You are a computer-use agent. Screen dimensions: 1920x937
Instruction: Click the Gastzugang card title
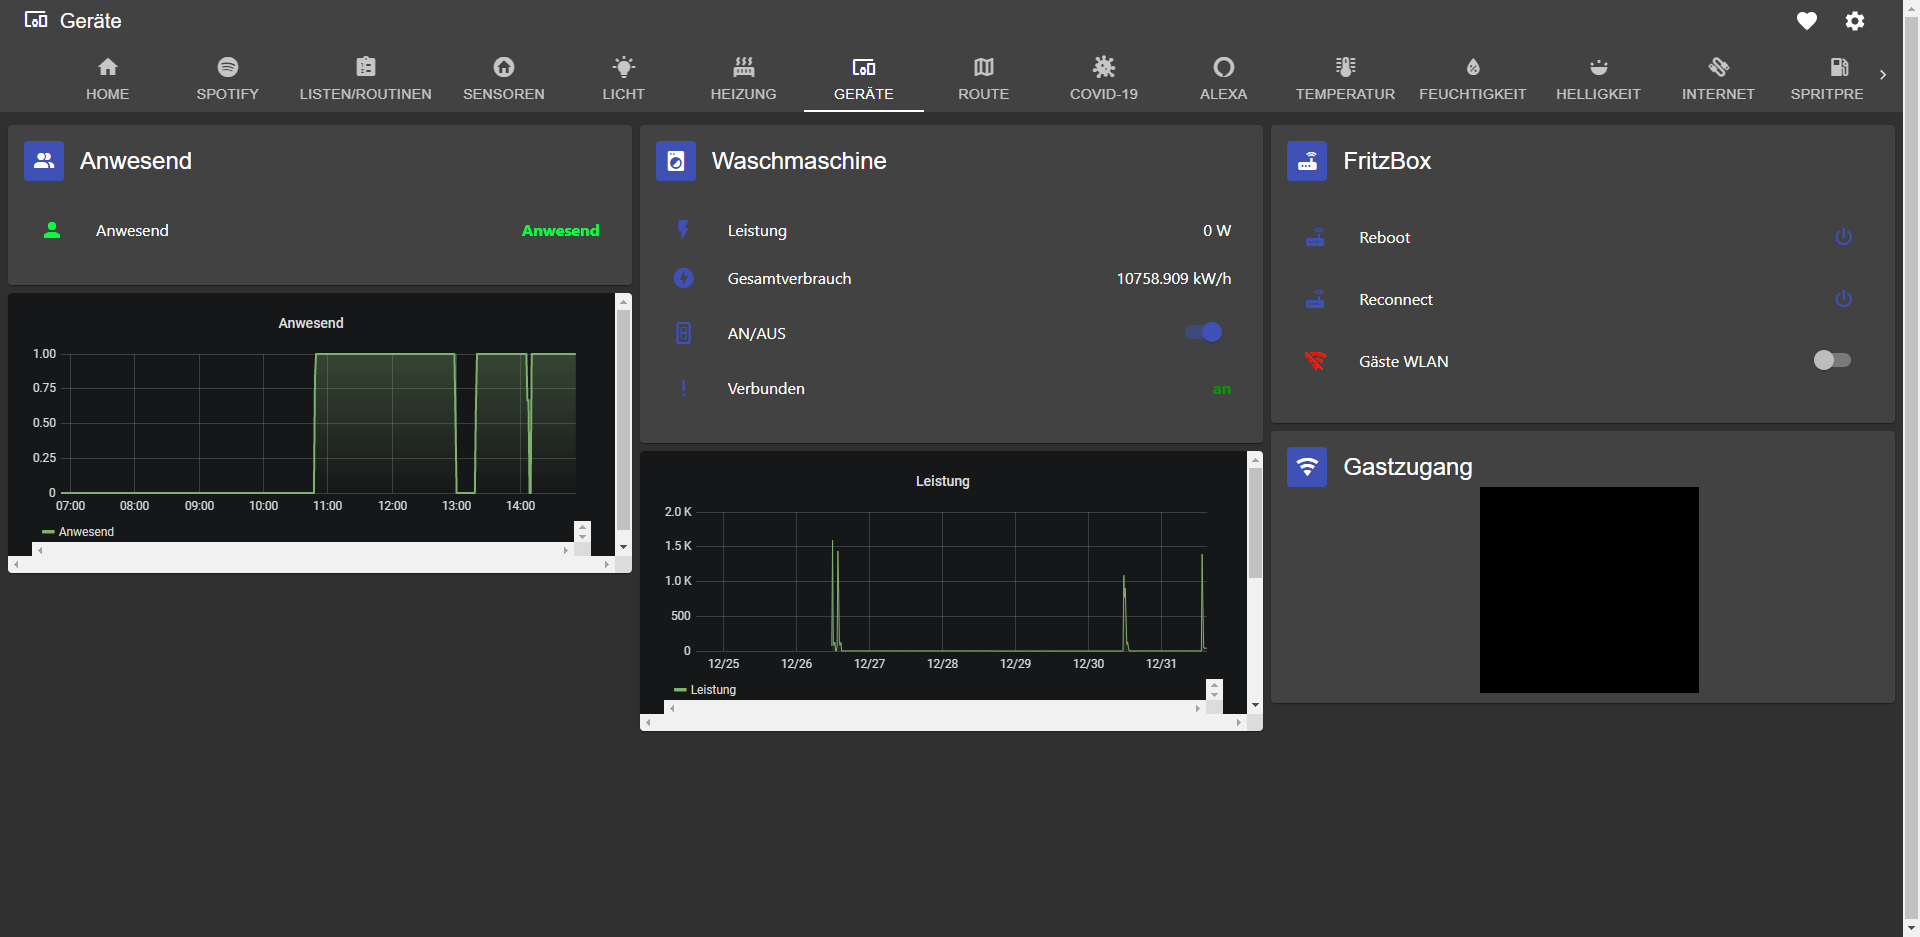[1408, 467]
